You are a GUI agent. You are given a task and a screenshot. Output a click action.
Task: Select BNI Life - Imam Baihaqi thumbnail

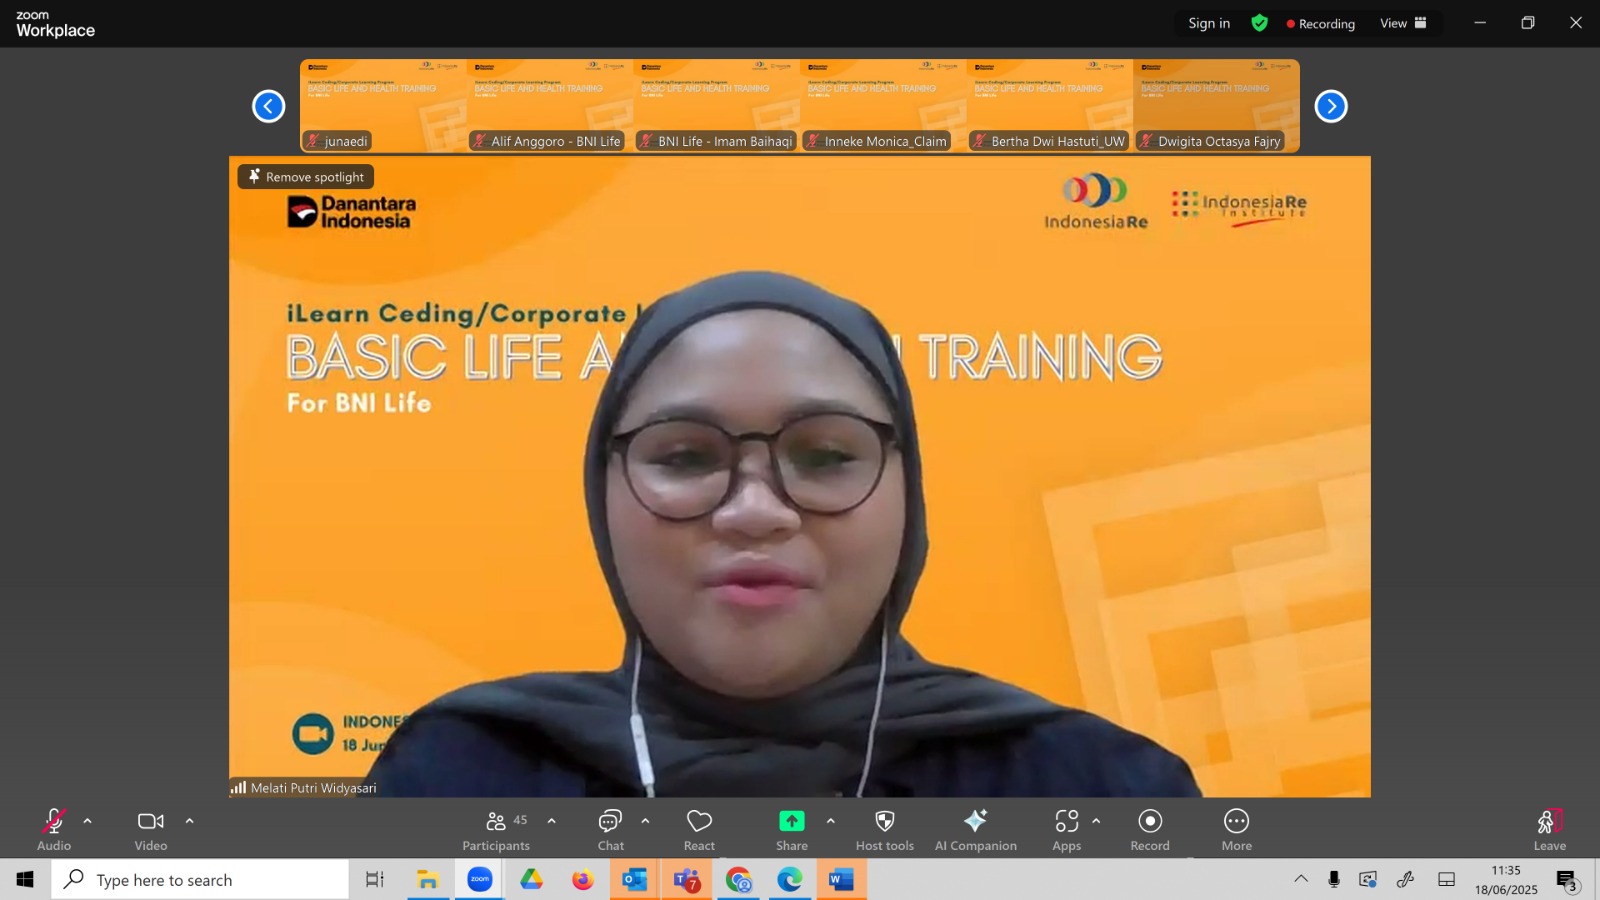click(x=717, y=105)
